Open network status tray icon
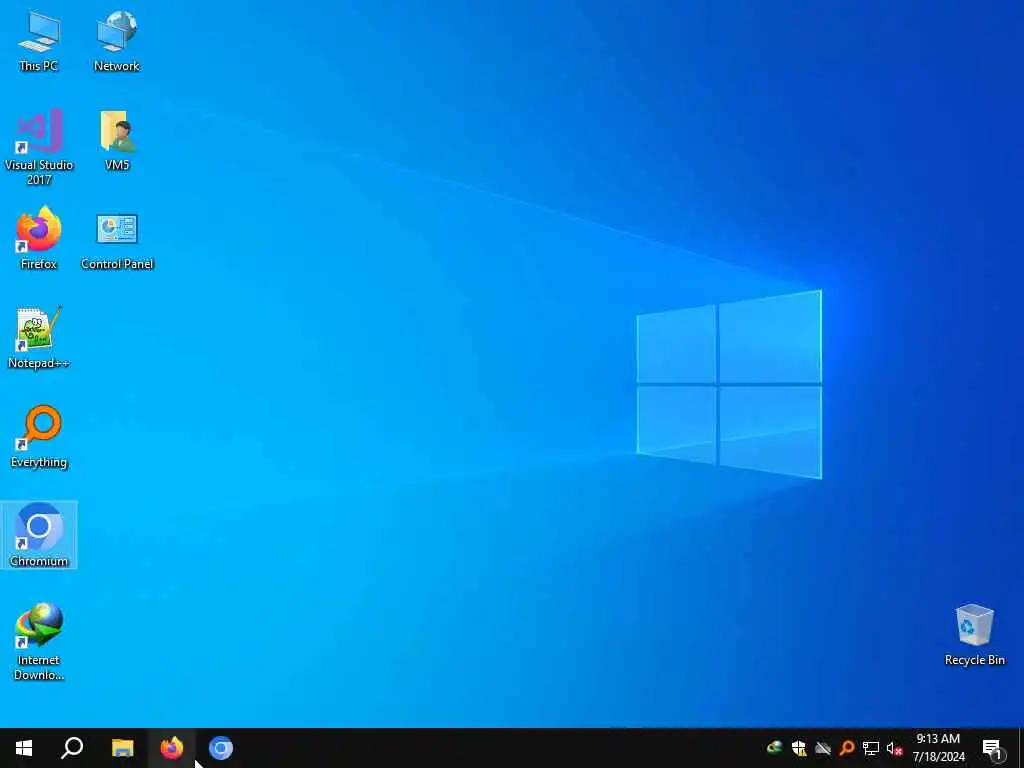 [x=871, y=748]
